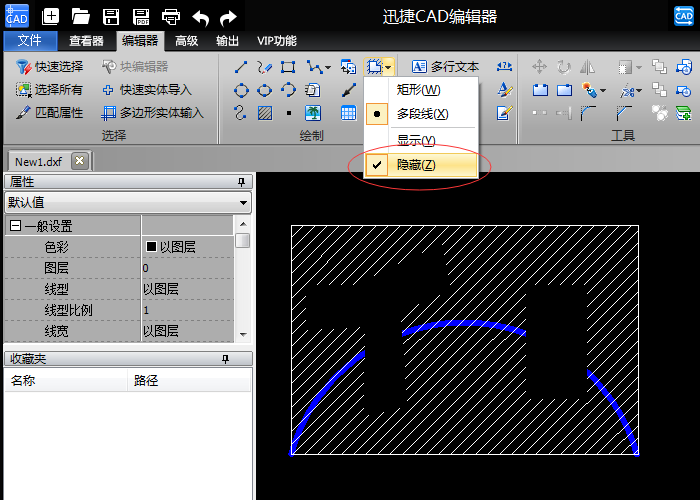
Task: Click 选择所有 select all button
Action: pyautogui.click(x=50, y=90)
